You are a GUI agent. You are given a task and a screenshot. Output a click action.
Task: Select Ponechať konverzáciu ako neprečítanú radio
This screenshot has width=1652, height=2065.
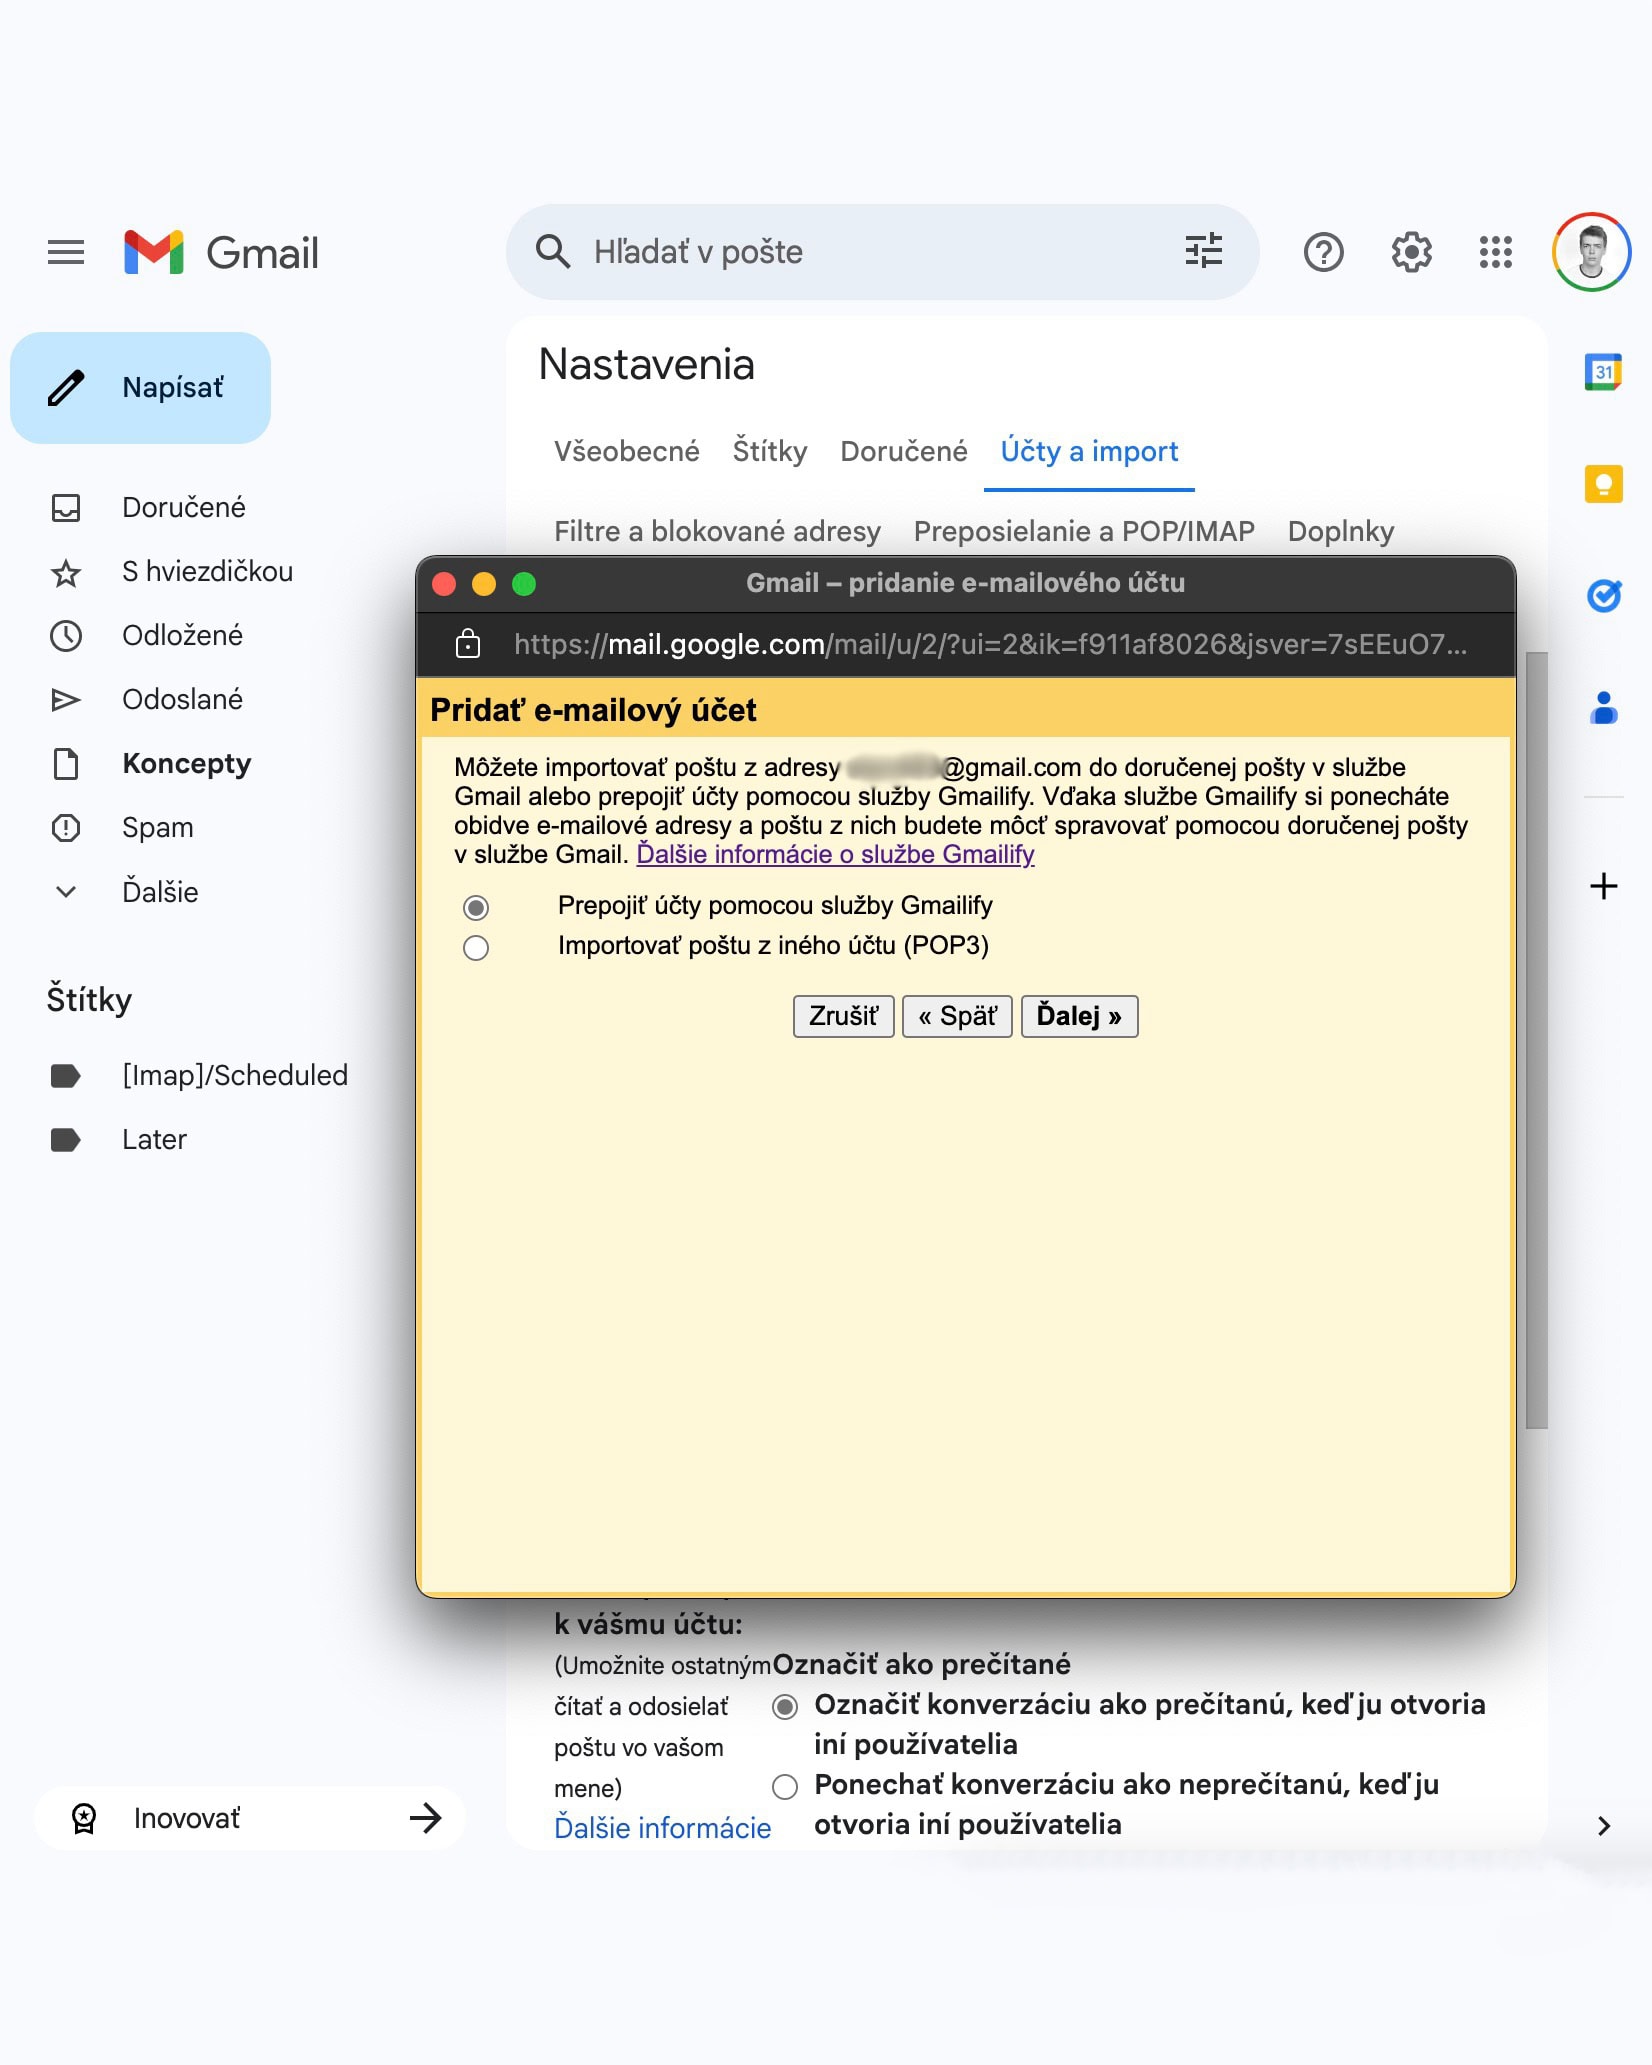785,1786
